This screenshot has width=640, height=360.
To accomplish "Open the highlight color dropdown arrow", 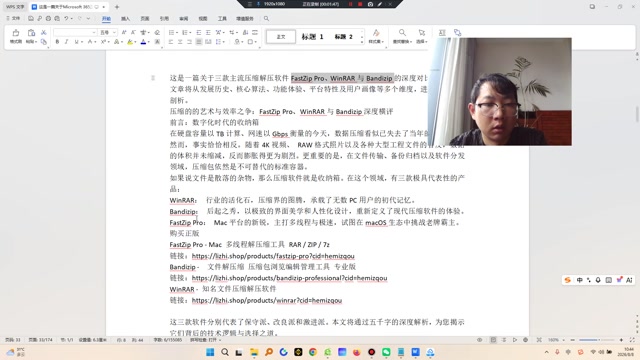I will (135, 42).
